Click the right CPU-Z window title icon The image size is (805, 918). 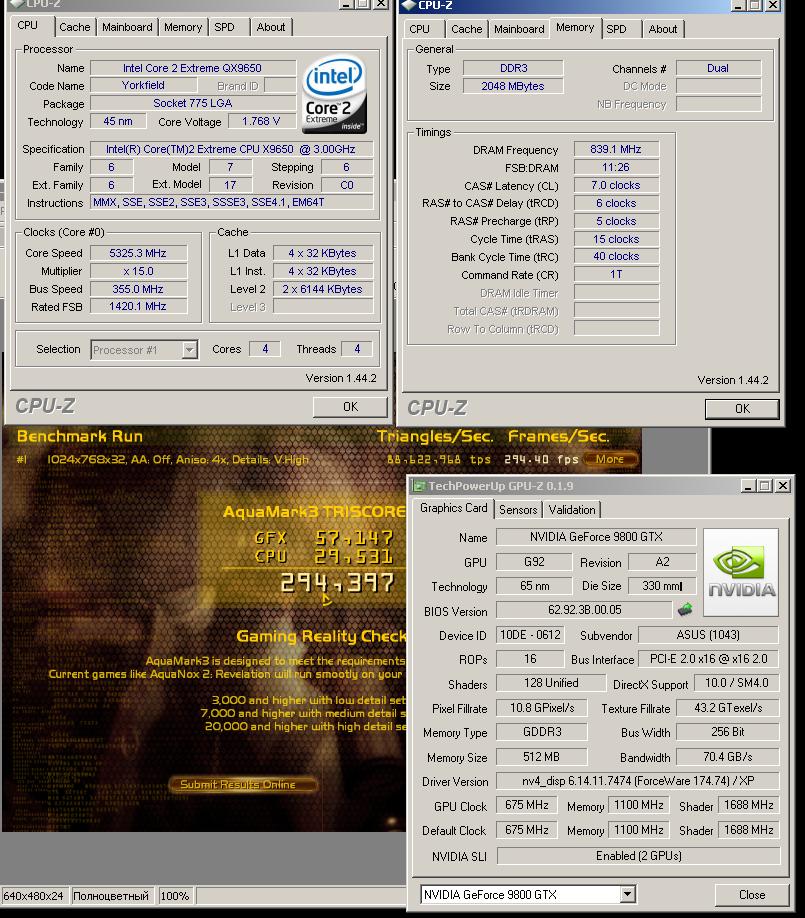tap(408, 5)
